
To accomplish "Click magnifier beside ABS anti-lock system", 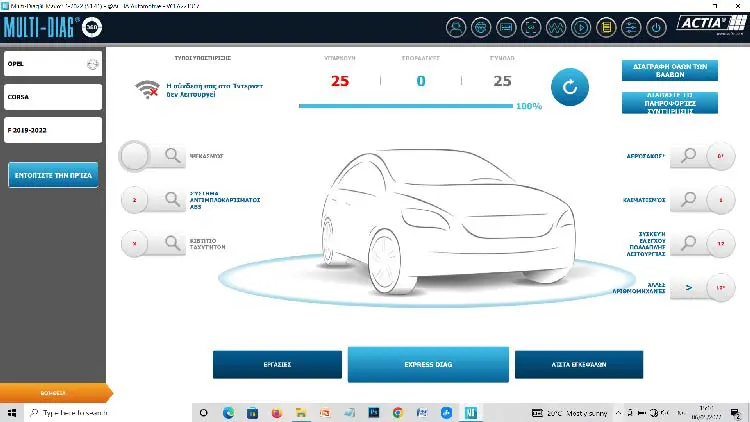I will coord(172,199).
